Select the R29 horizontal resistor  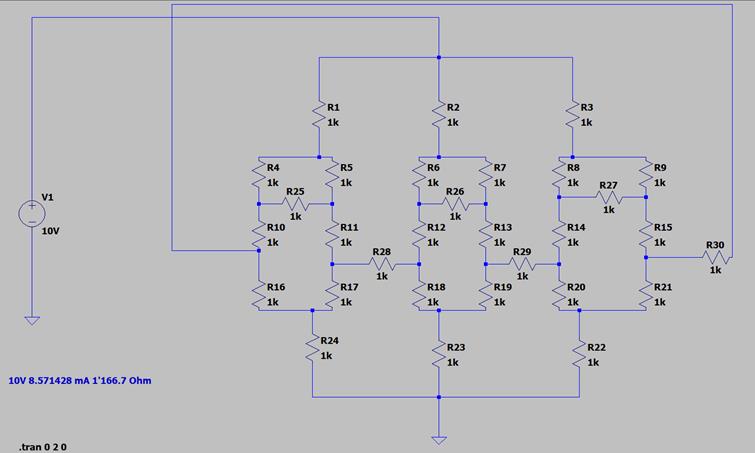pos(522,265)
